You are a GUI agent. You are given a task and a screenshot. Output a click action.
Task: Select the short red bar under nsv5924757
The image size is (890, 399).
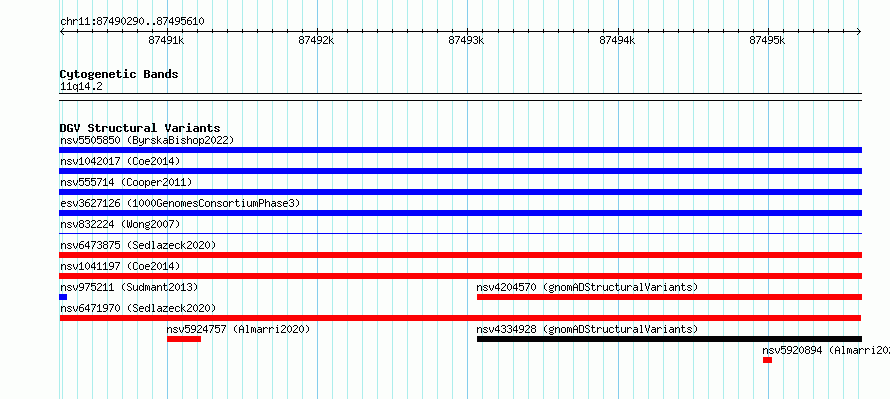(x=184, y=339)
